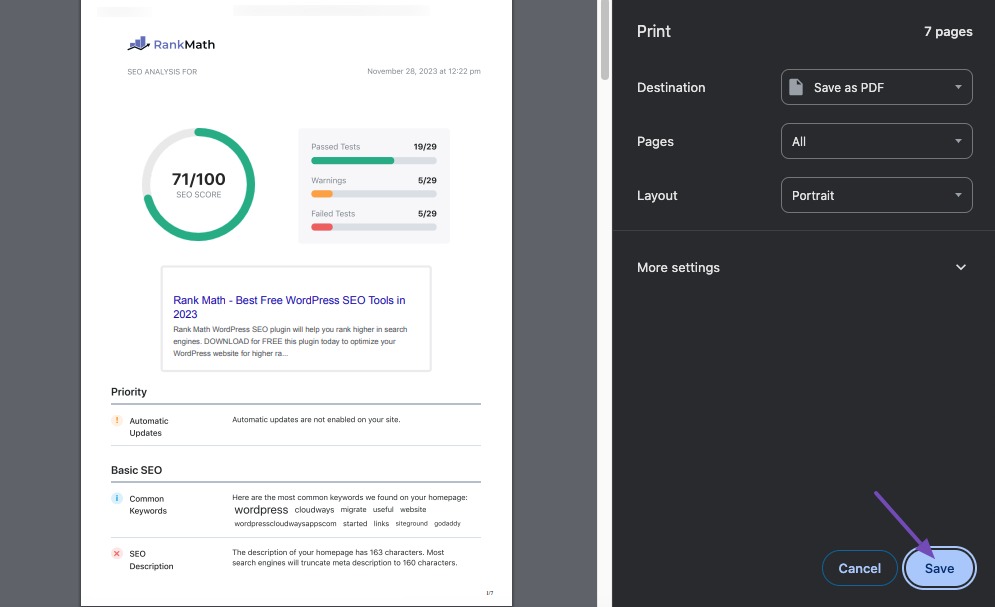This screenshot has height=607, width=995.
Task: Click the 'Destination' label
Action: click(671, 88)
